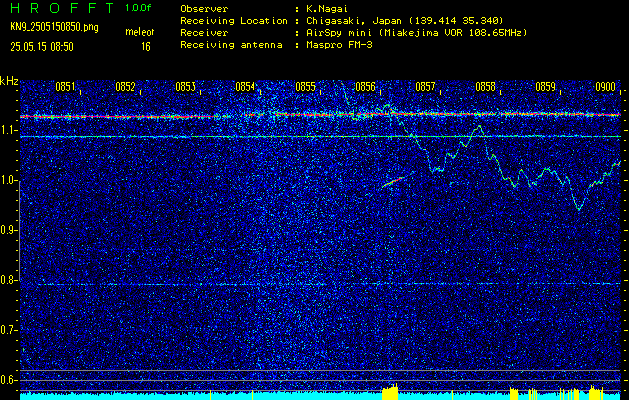Click the Observer name K.Nagai
629x400 pixels.
[325, 8]
